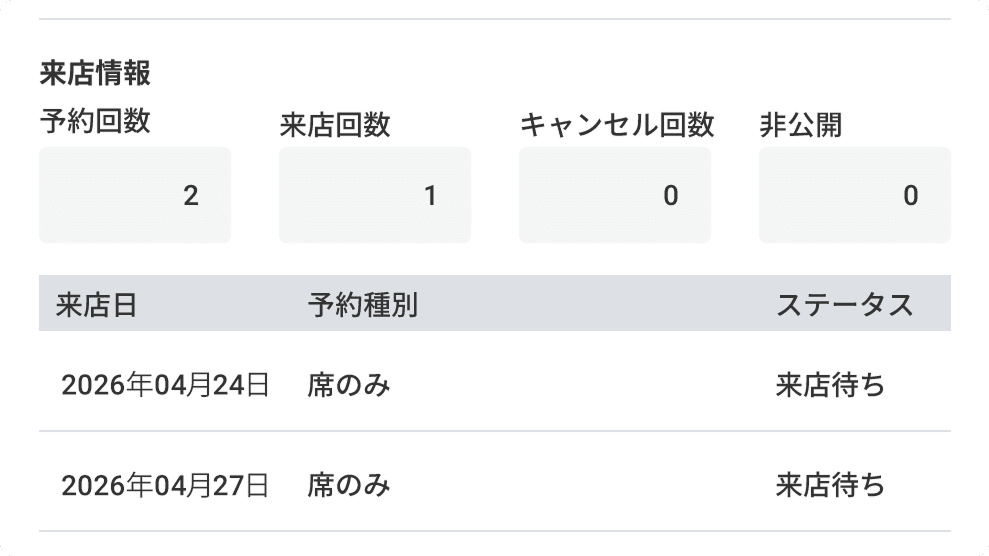Click the value 1 under 来店回数
This screenshot has width=989, height=556.
point(431,196)
